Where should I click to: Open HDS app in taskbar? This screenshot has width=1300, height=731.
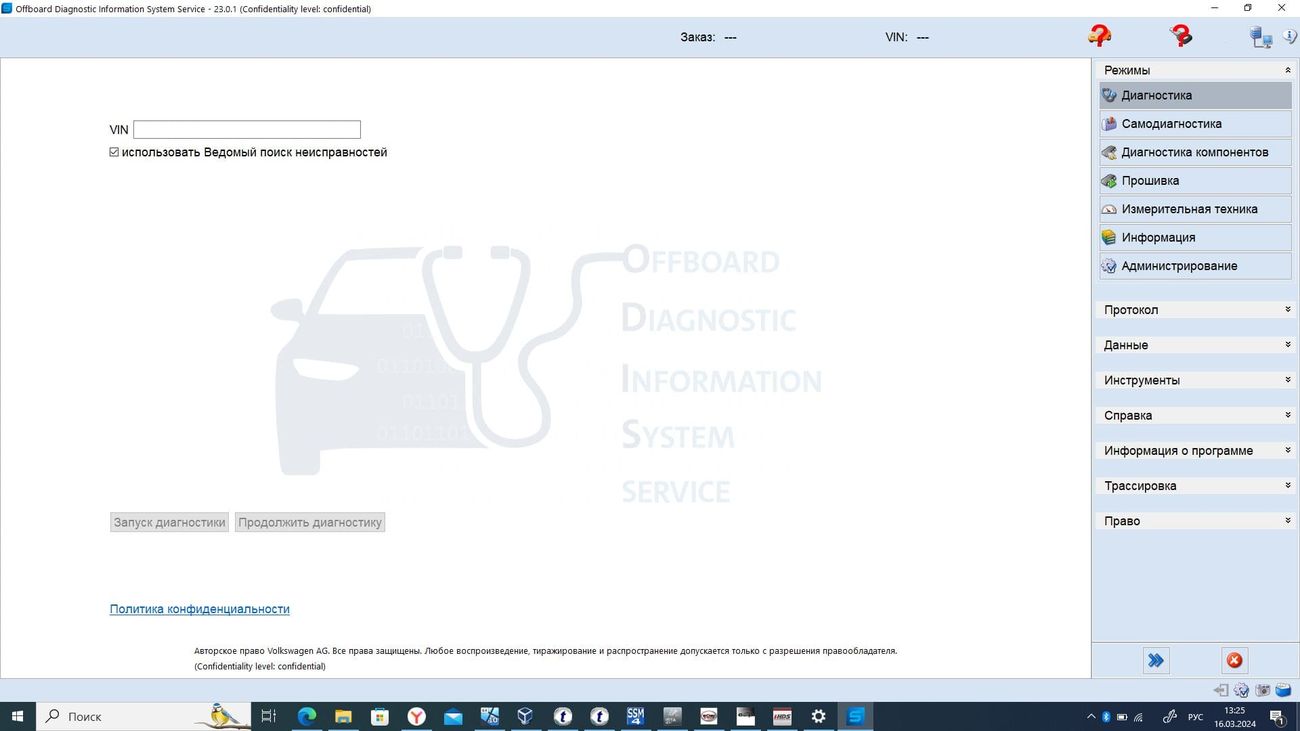782,716
